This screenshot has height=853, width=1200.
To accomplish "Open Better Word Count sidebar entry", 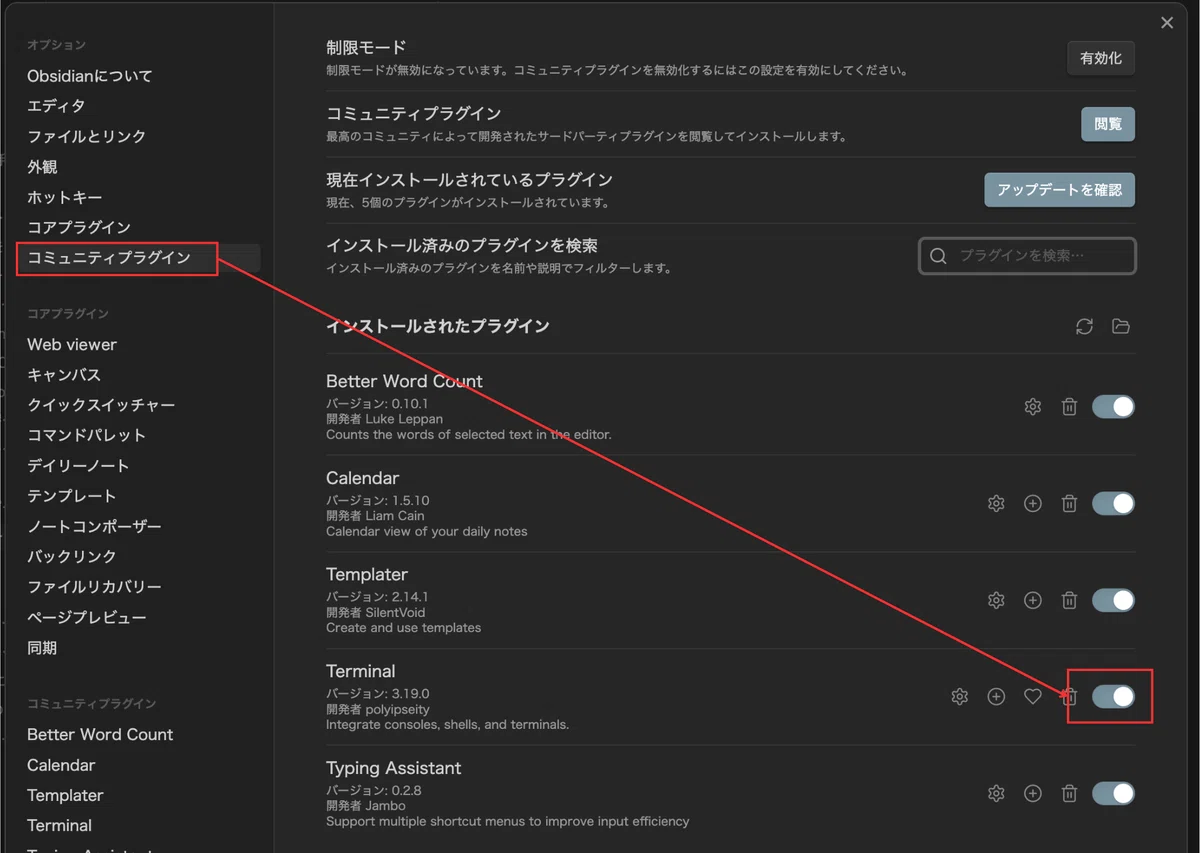I will click(100, 734).
